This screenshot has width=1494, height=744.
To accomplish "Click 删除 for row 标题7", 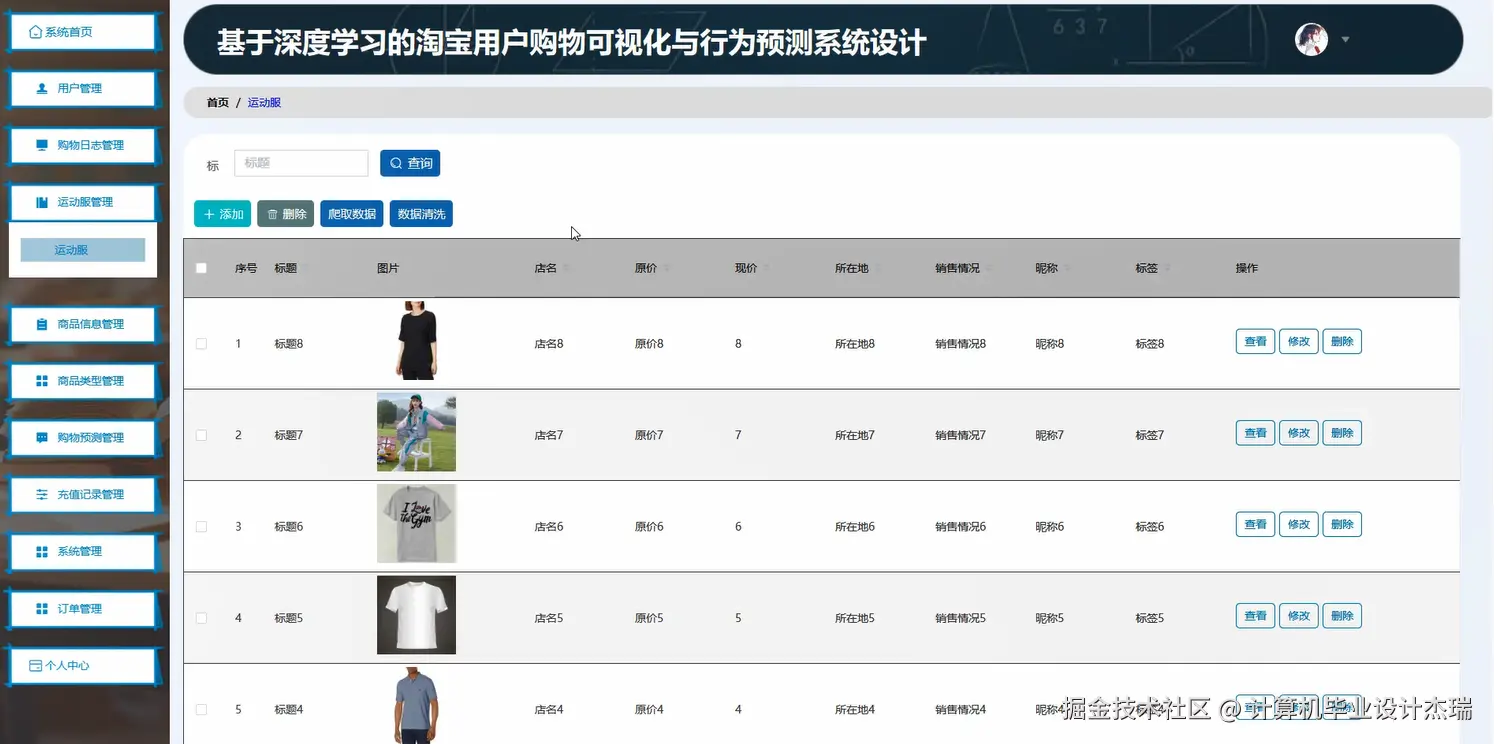I will click(x=1342, y=433).
